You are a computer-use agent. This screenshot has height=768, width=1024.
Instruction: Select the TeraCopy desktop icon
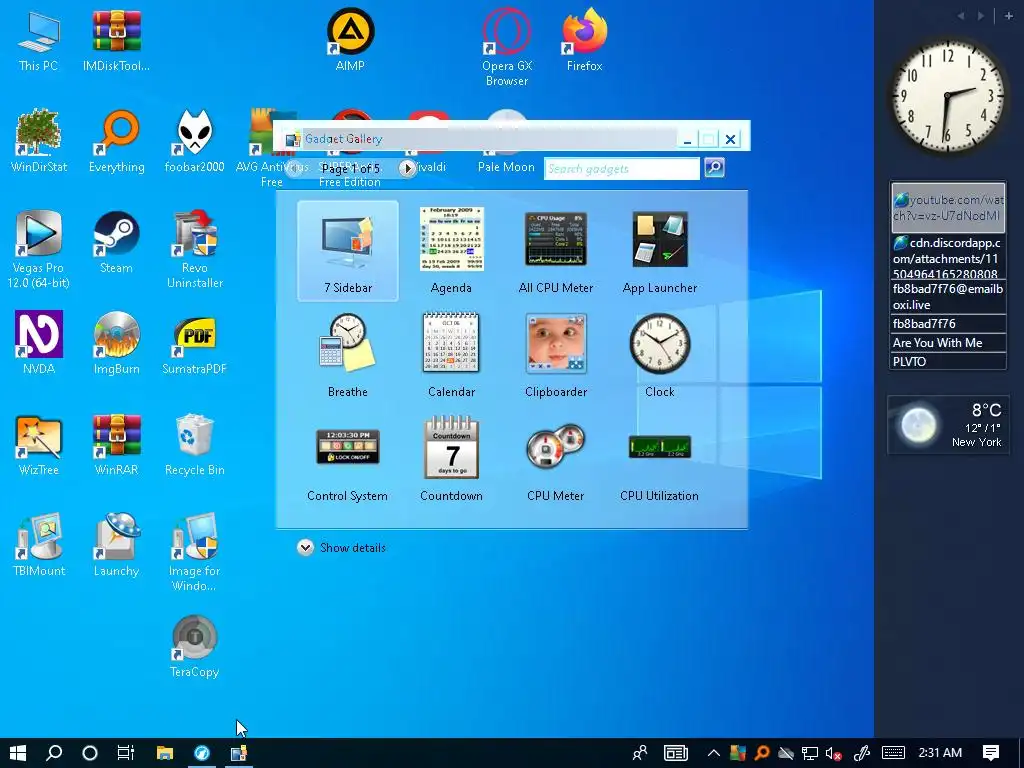(x=195, y=647)
